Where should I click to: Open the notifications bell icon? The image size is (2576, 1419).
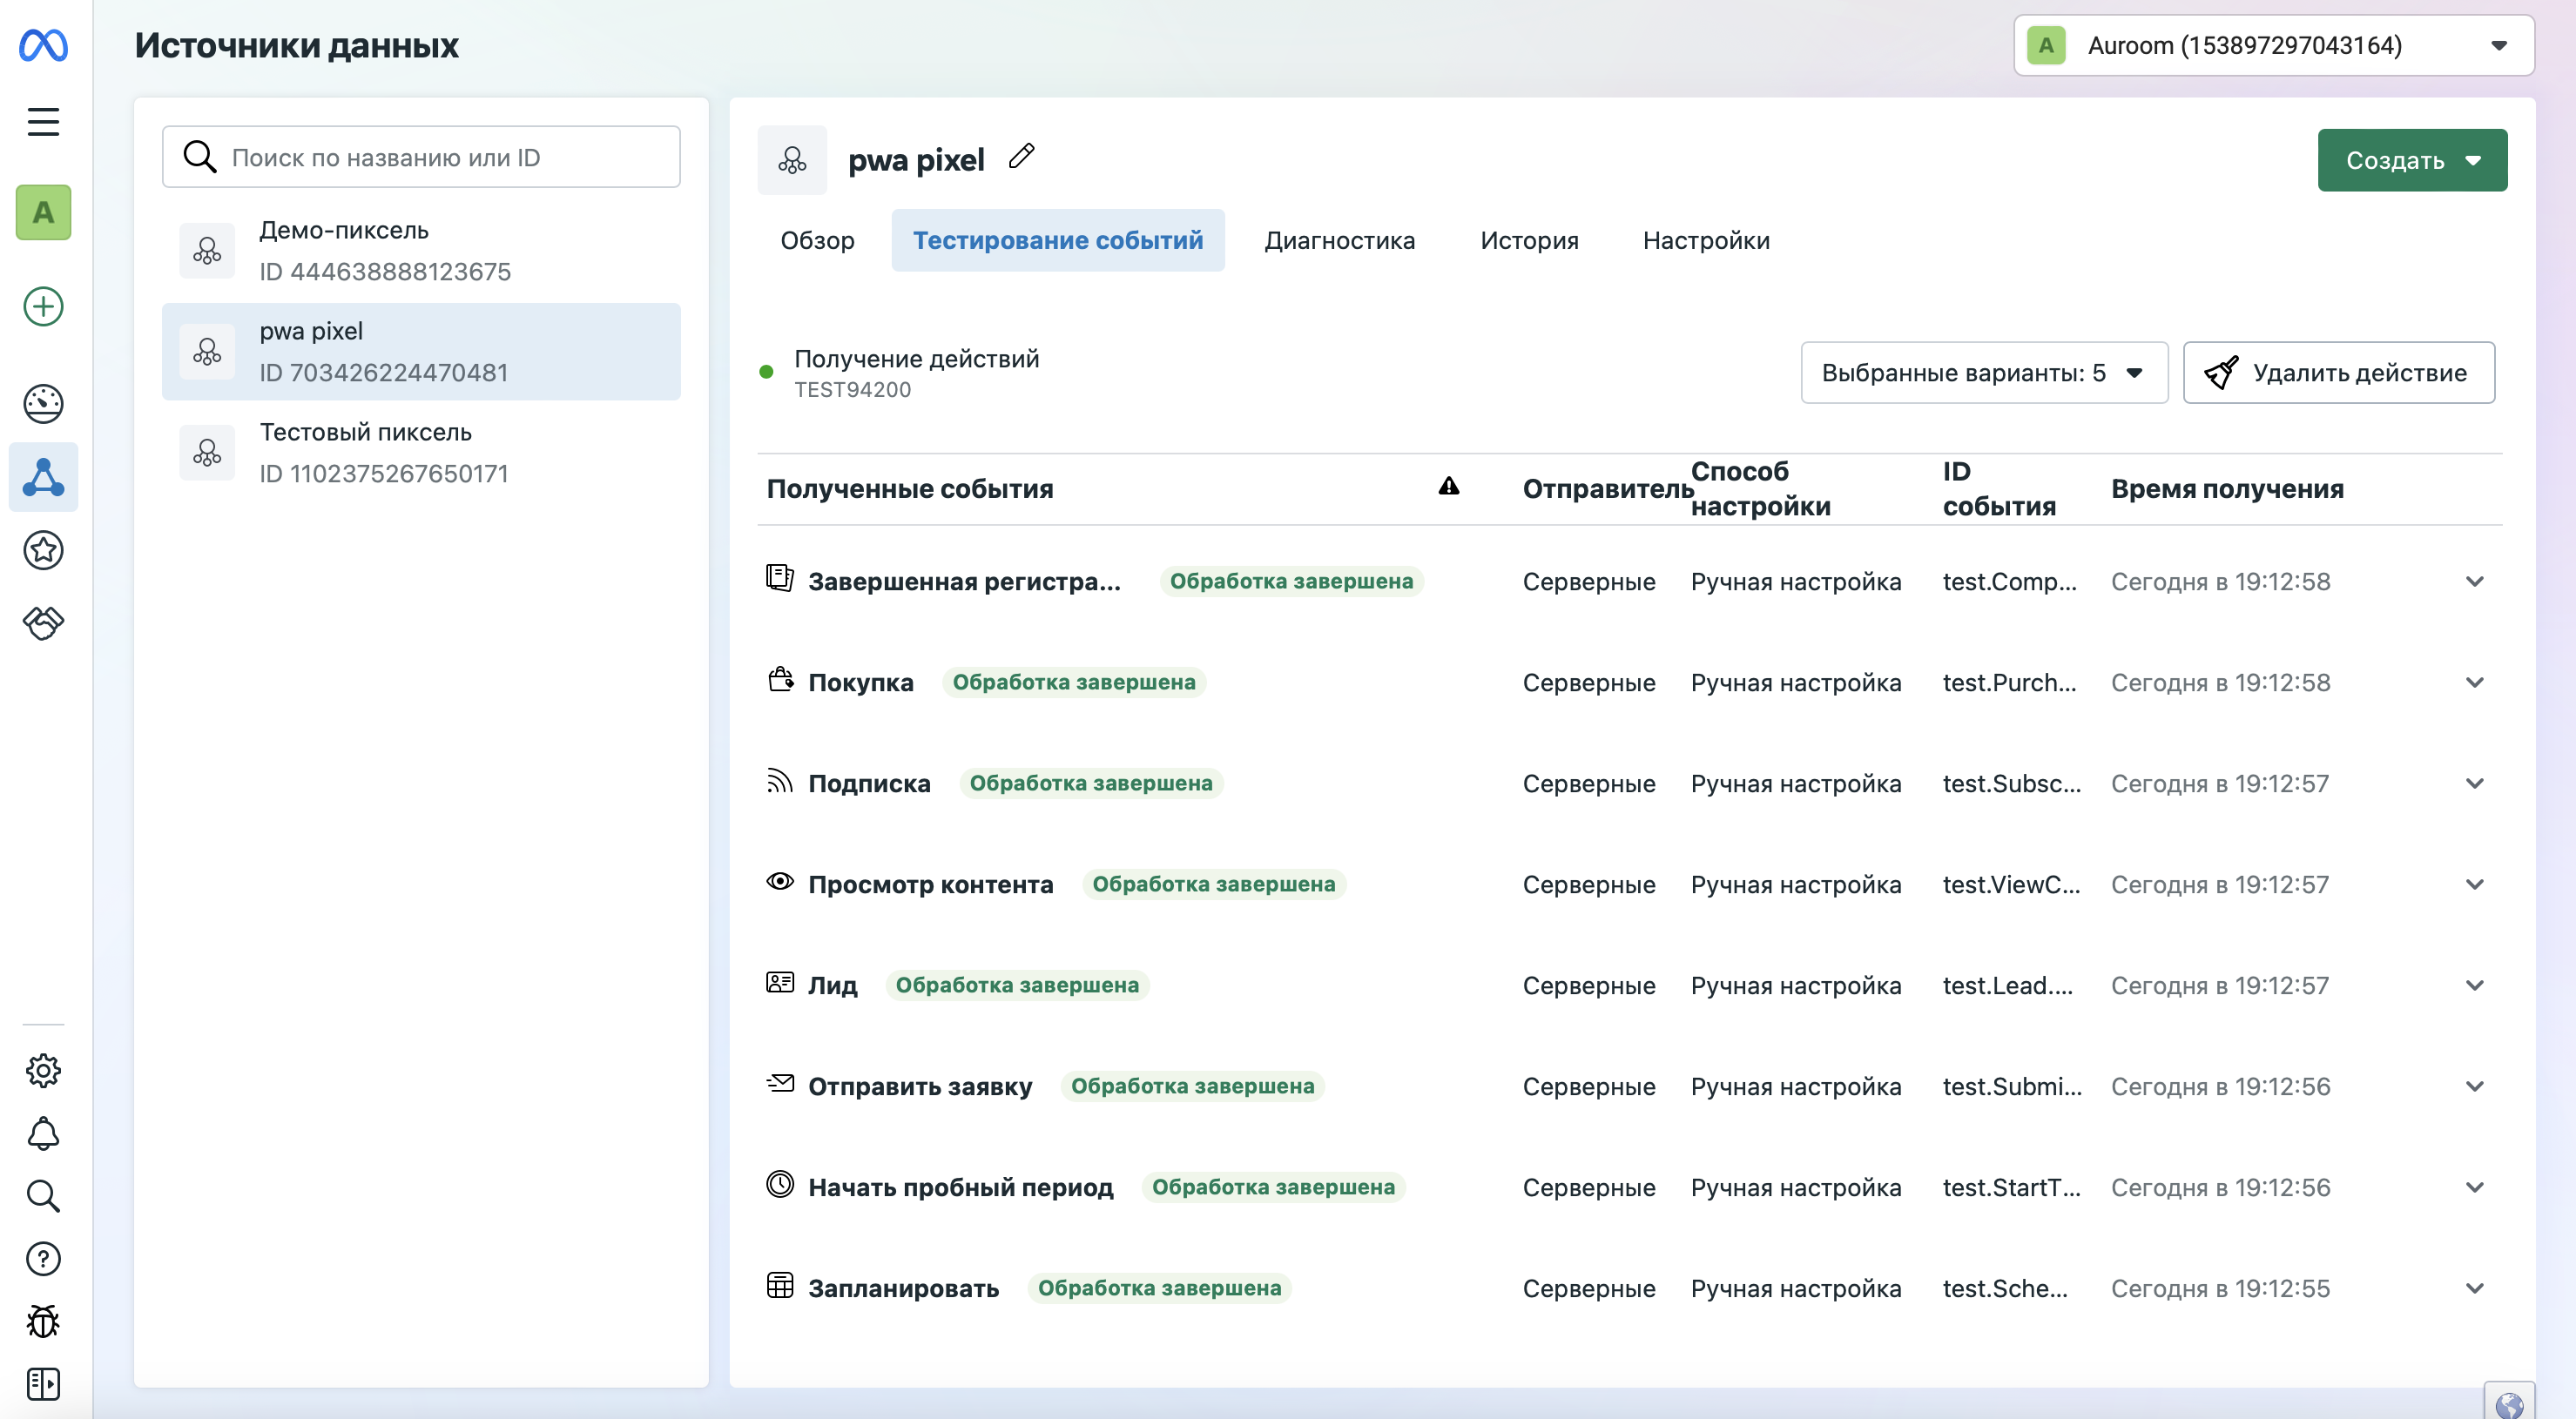coord(43,1133)
